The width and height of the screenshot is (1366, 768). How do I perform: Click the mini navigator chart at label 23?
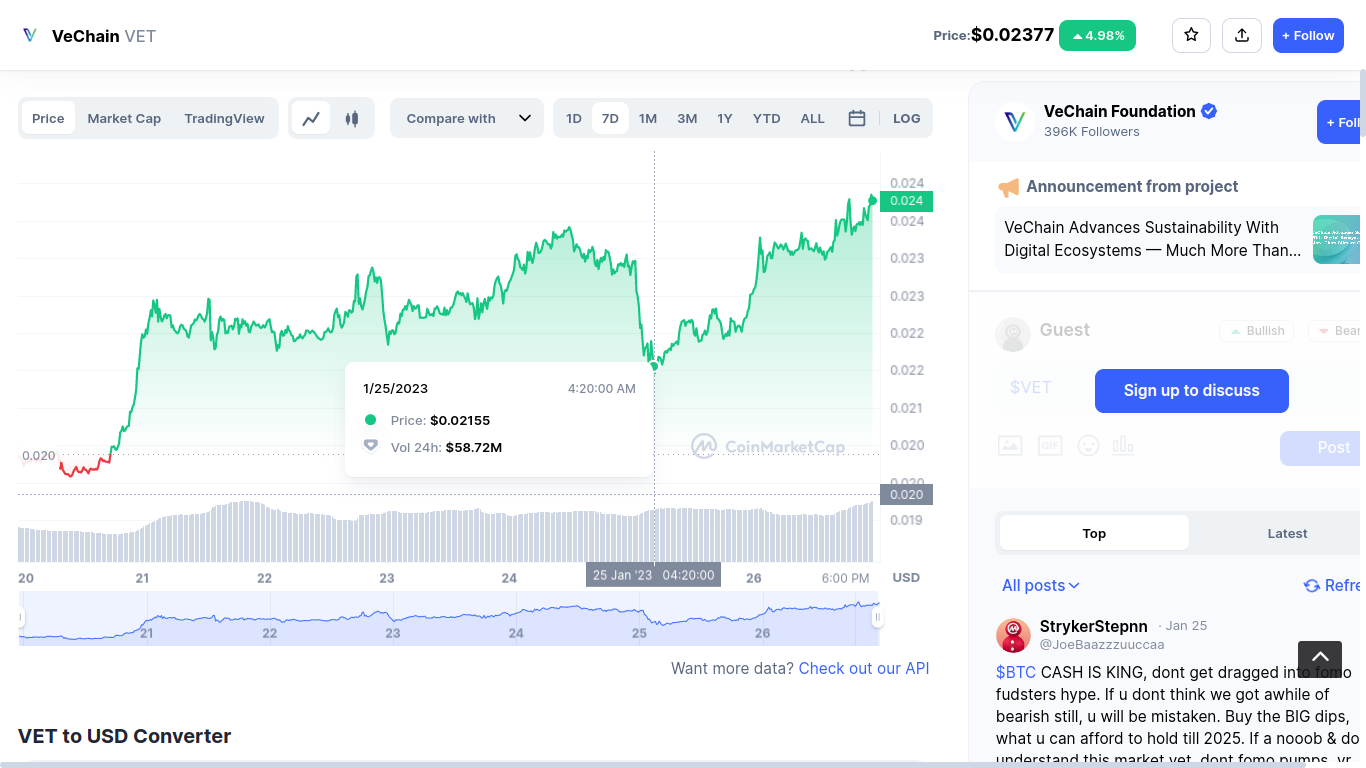[x=393, y=633]
